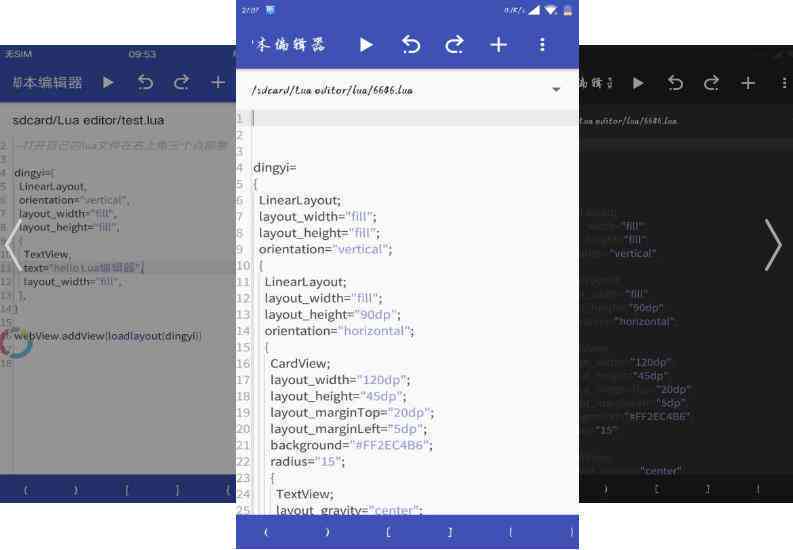Select the layout_height="90dp"; line
Viewport: 793px width, 550px height.
(x=332, y=314)
